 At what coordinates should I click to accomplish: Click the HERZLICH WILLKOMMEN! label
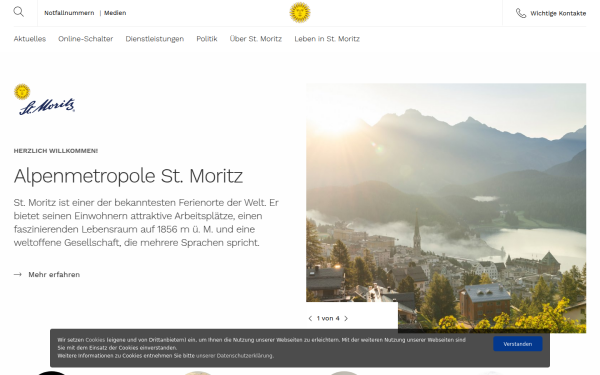pyautogui.click(x=56, y=151)
